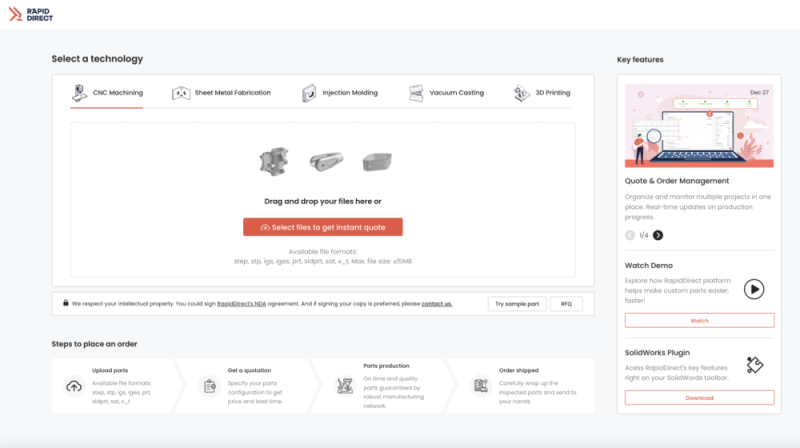Click the Try sample part button
The height and width of the screenshot is (448, 800).
tap(517, 304)
